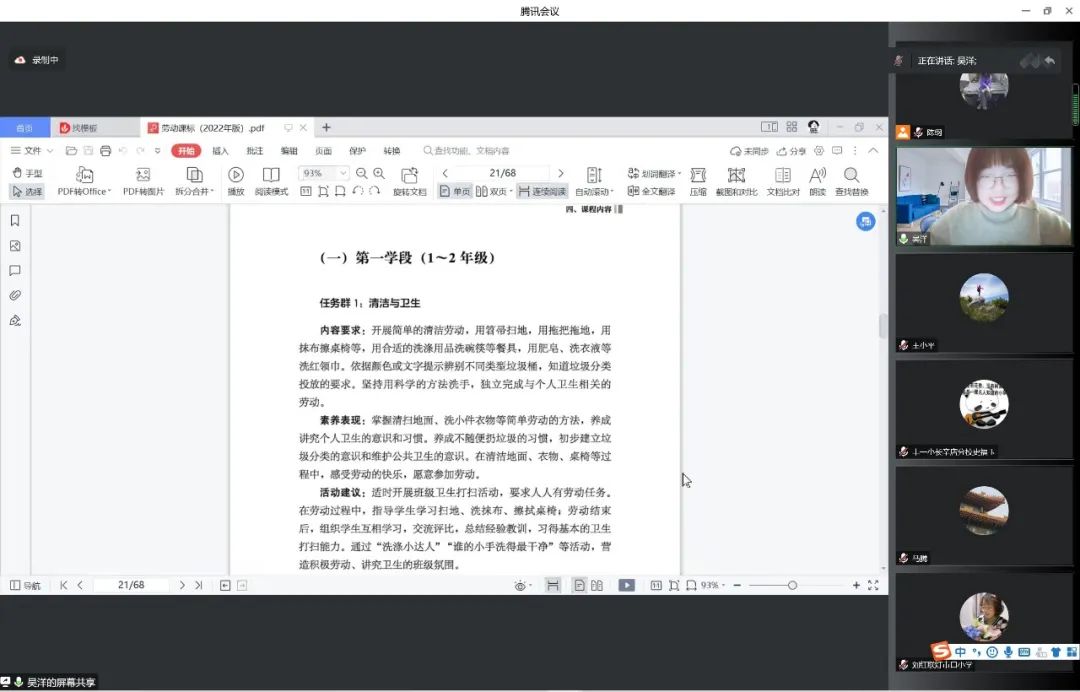Toggle single-page icon in status bar
This screenshot has height=692, width=1080.
click(x=579, y=585)
